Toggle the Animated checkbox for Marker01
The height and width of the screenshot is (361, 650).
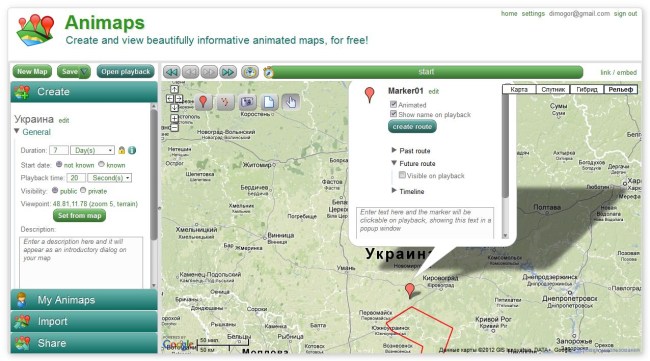(393, 104)
